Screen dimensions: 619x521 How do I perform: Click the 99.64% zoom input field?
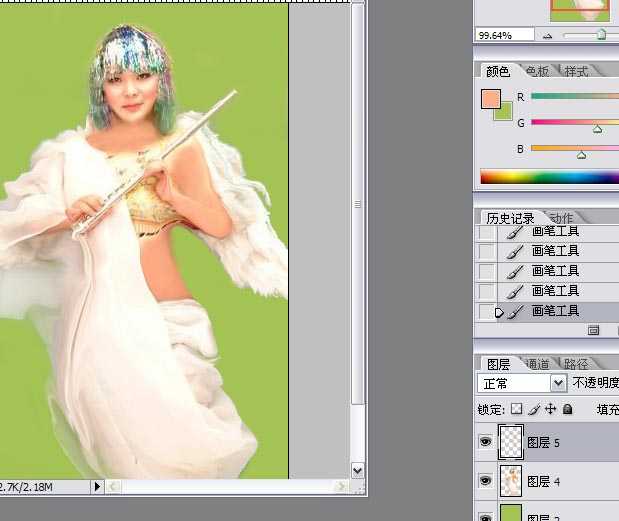tap(506, 35)
